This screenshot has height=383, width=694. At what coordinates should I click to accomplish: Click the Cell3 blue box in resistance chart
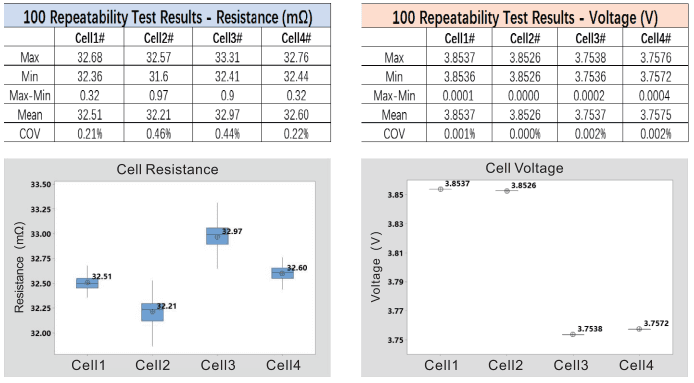(217, 236)
